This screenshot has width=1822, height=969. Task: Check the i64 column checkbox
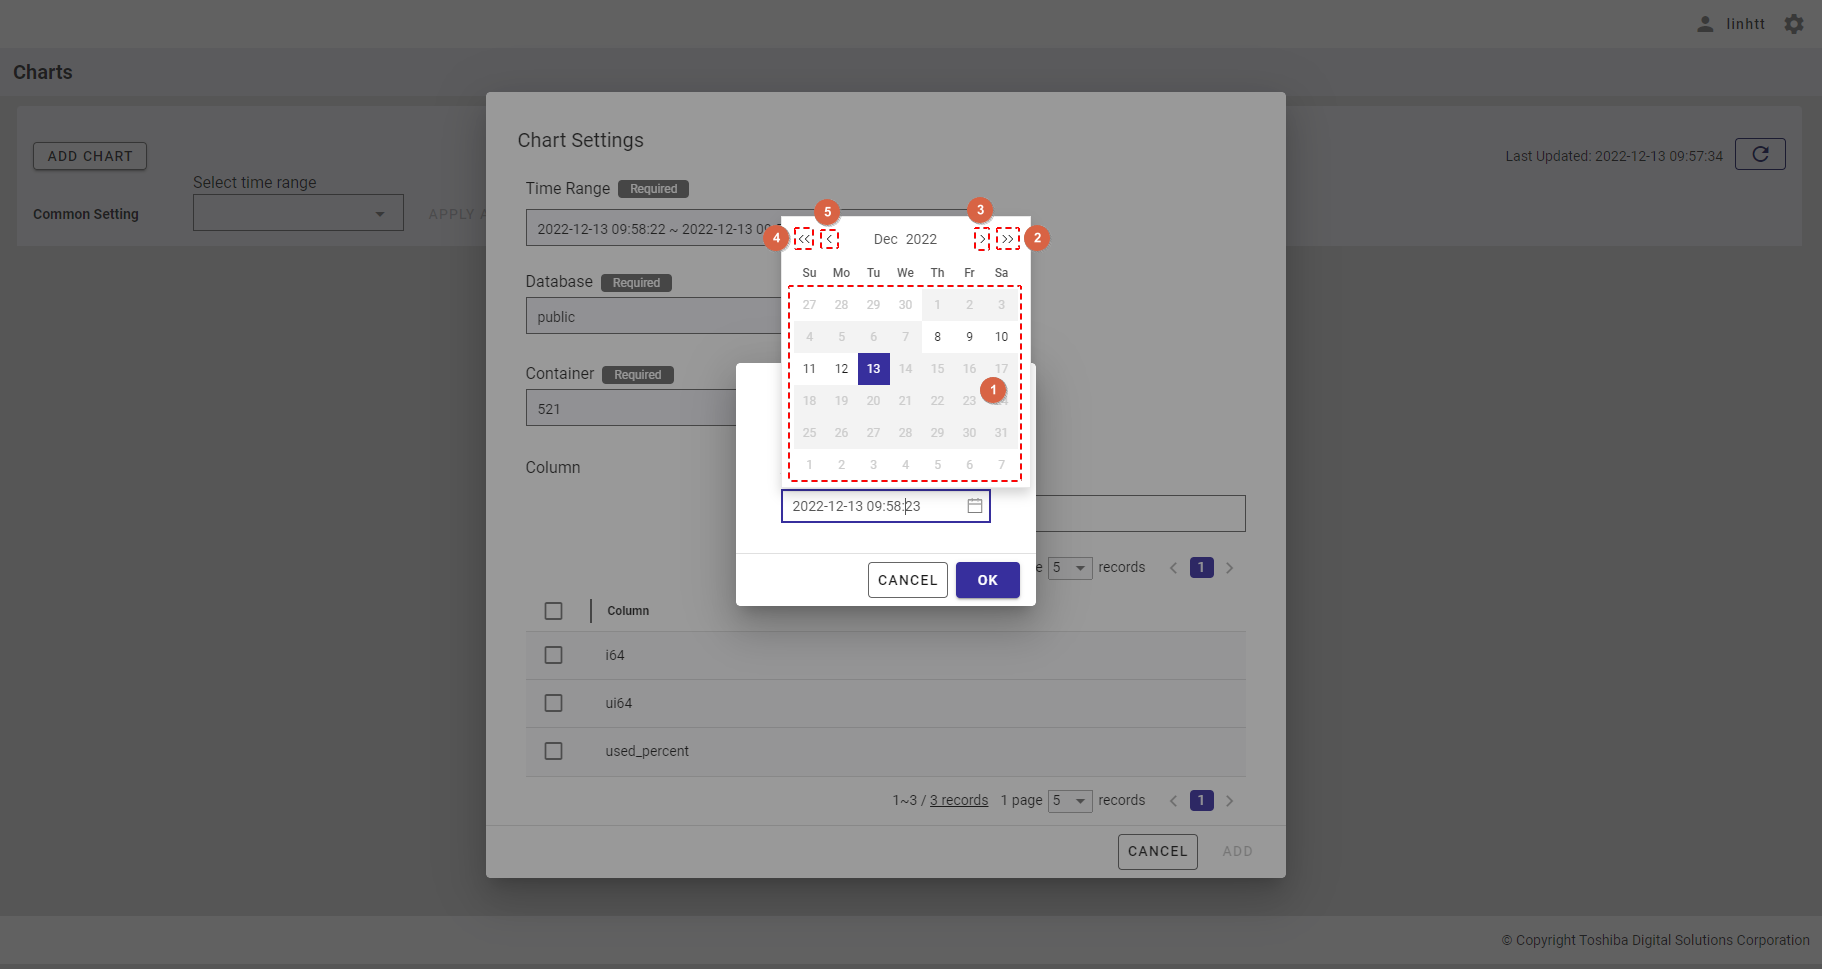pos(553,655)
